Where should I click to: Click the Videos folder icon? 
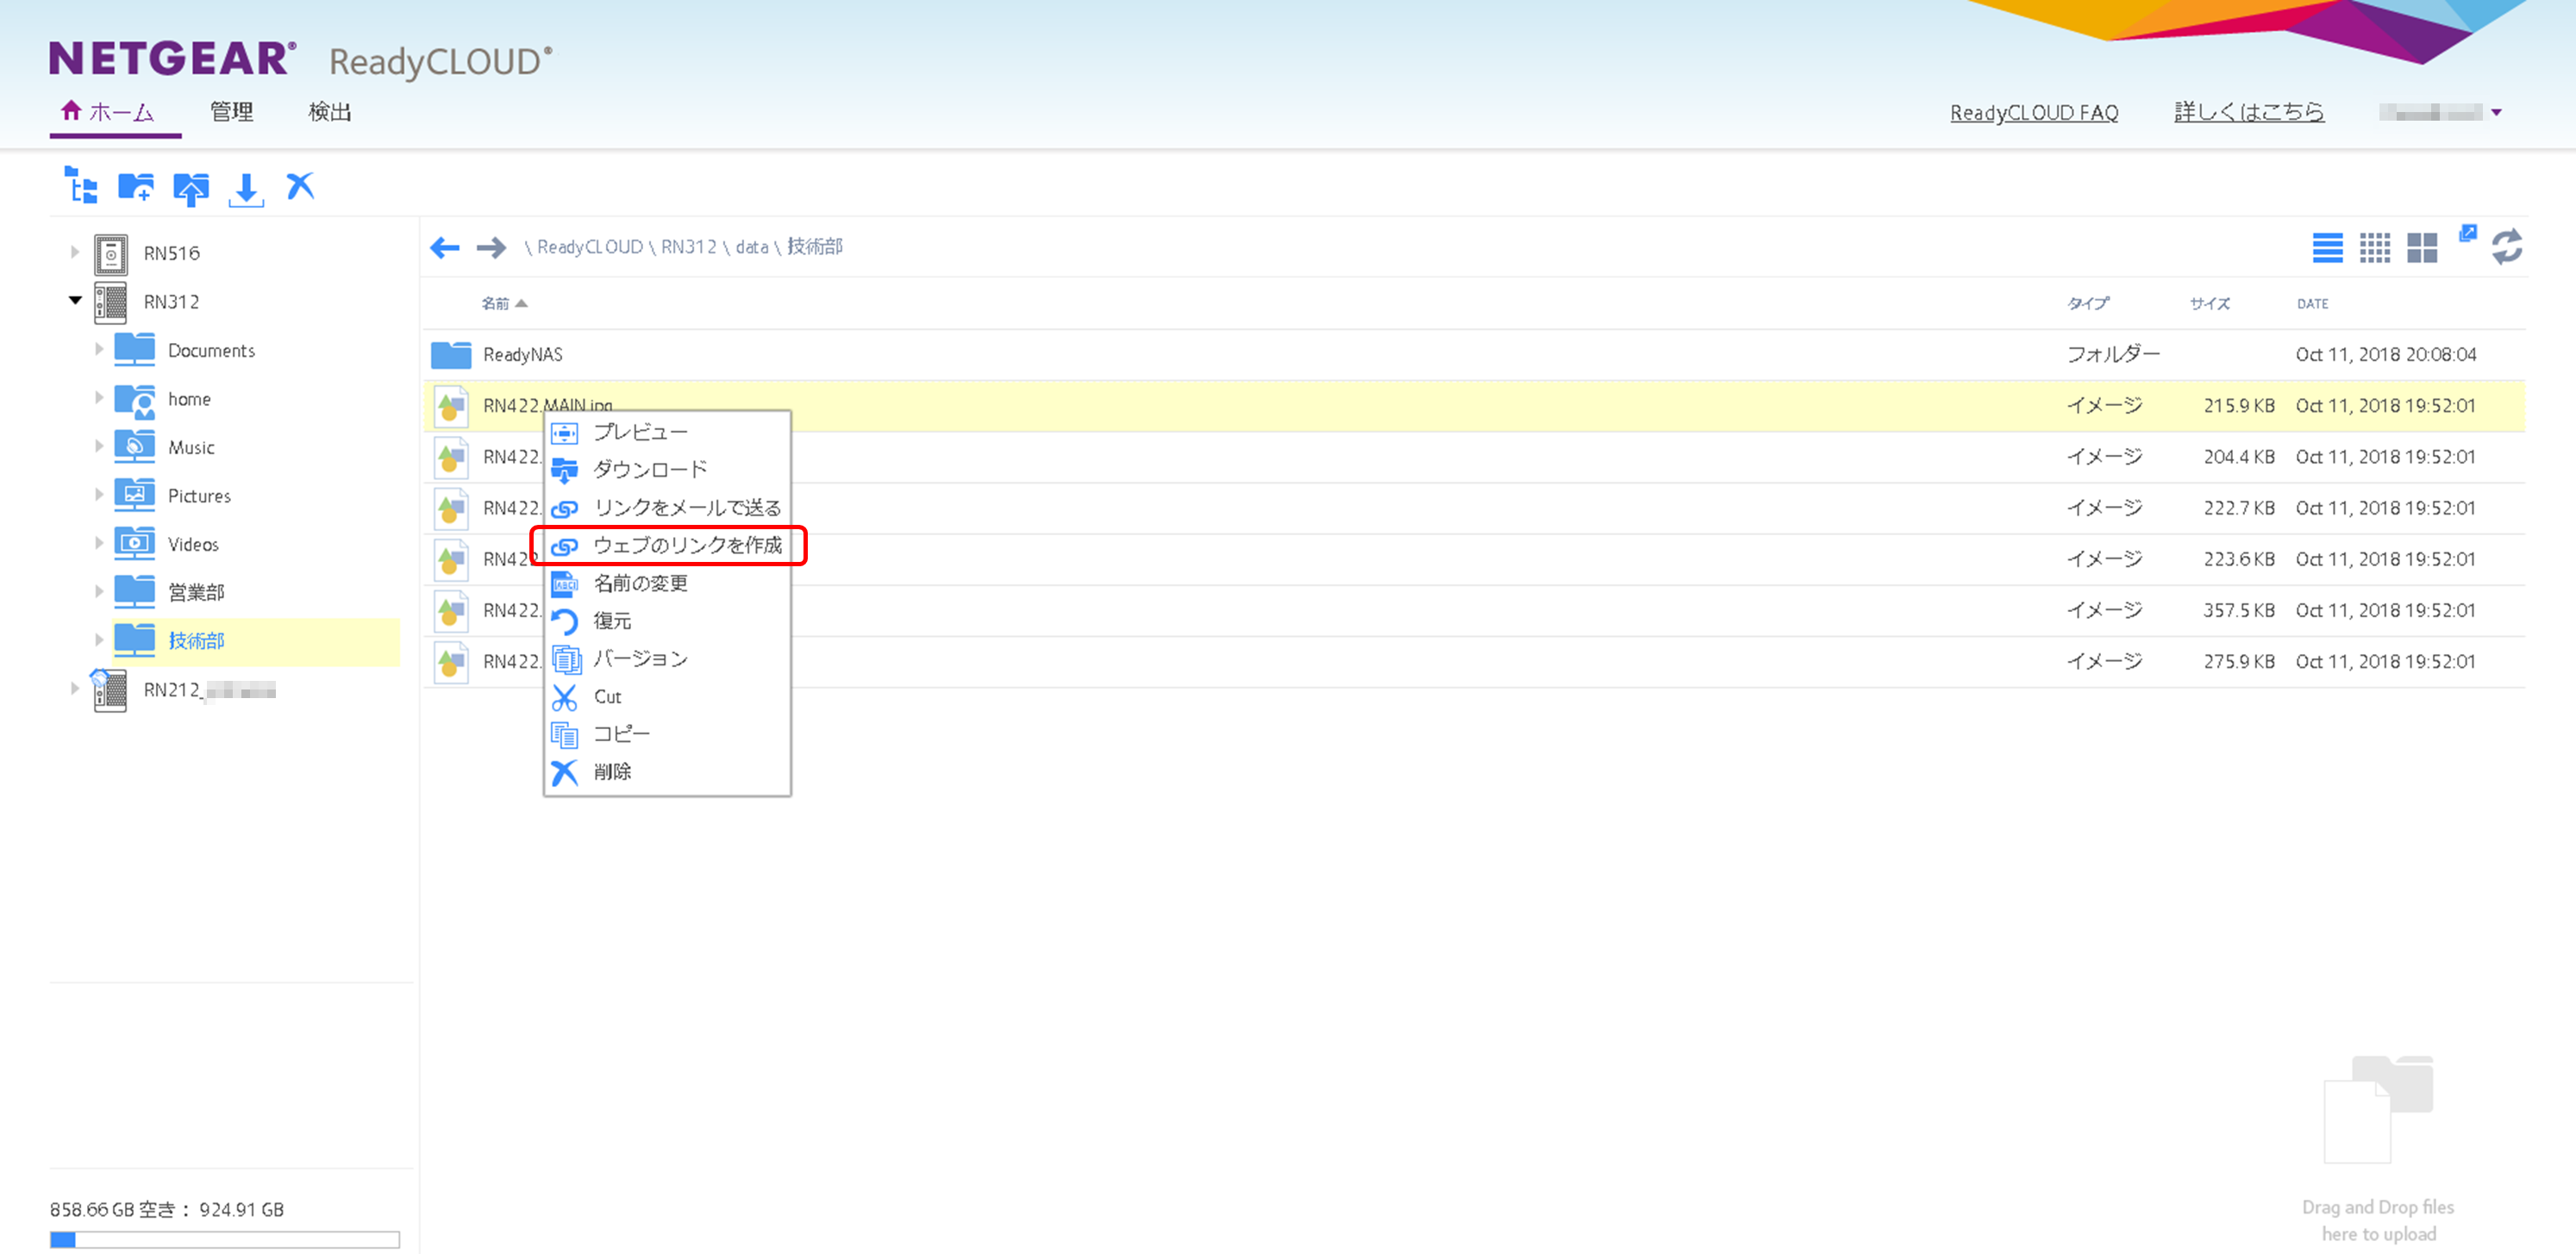coord(135,544)
